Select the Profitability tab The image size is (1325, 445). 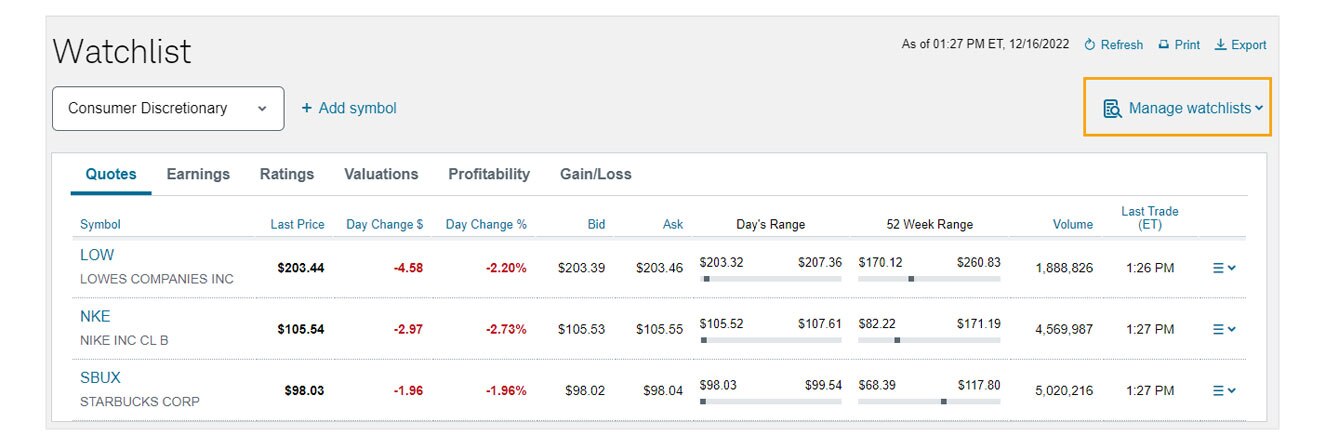489,174
